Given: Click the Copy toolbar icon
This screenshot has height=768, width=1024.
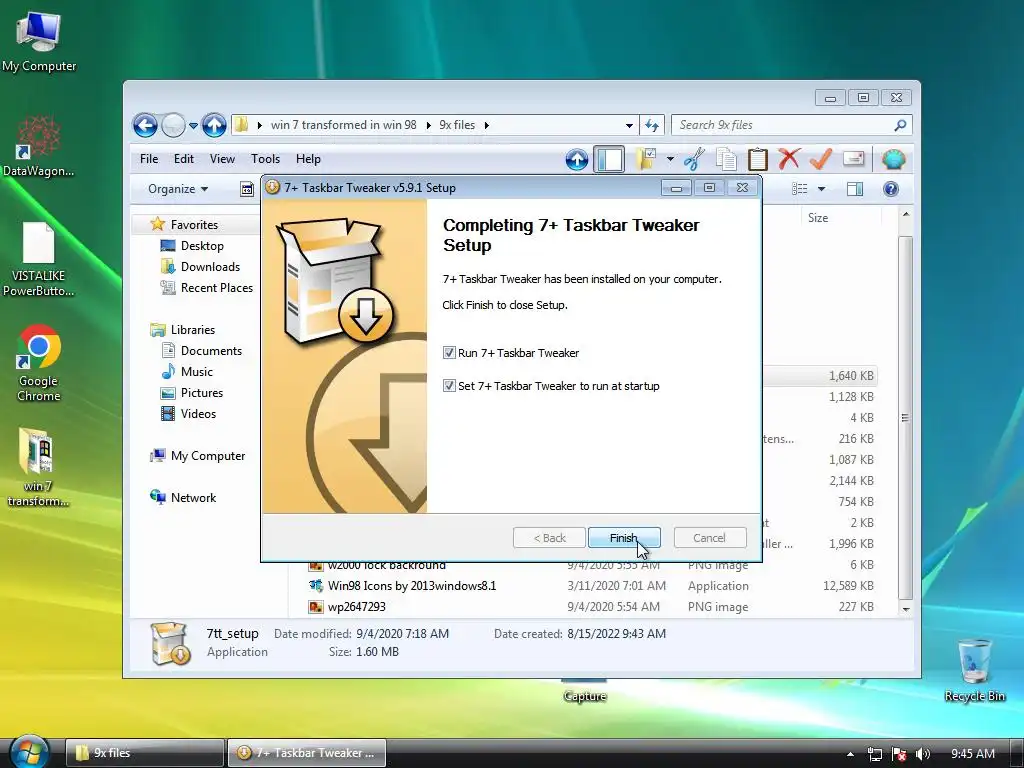Looking at the screenshot, I should click(726, 159).
